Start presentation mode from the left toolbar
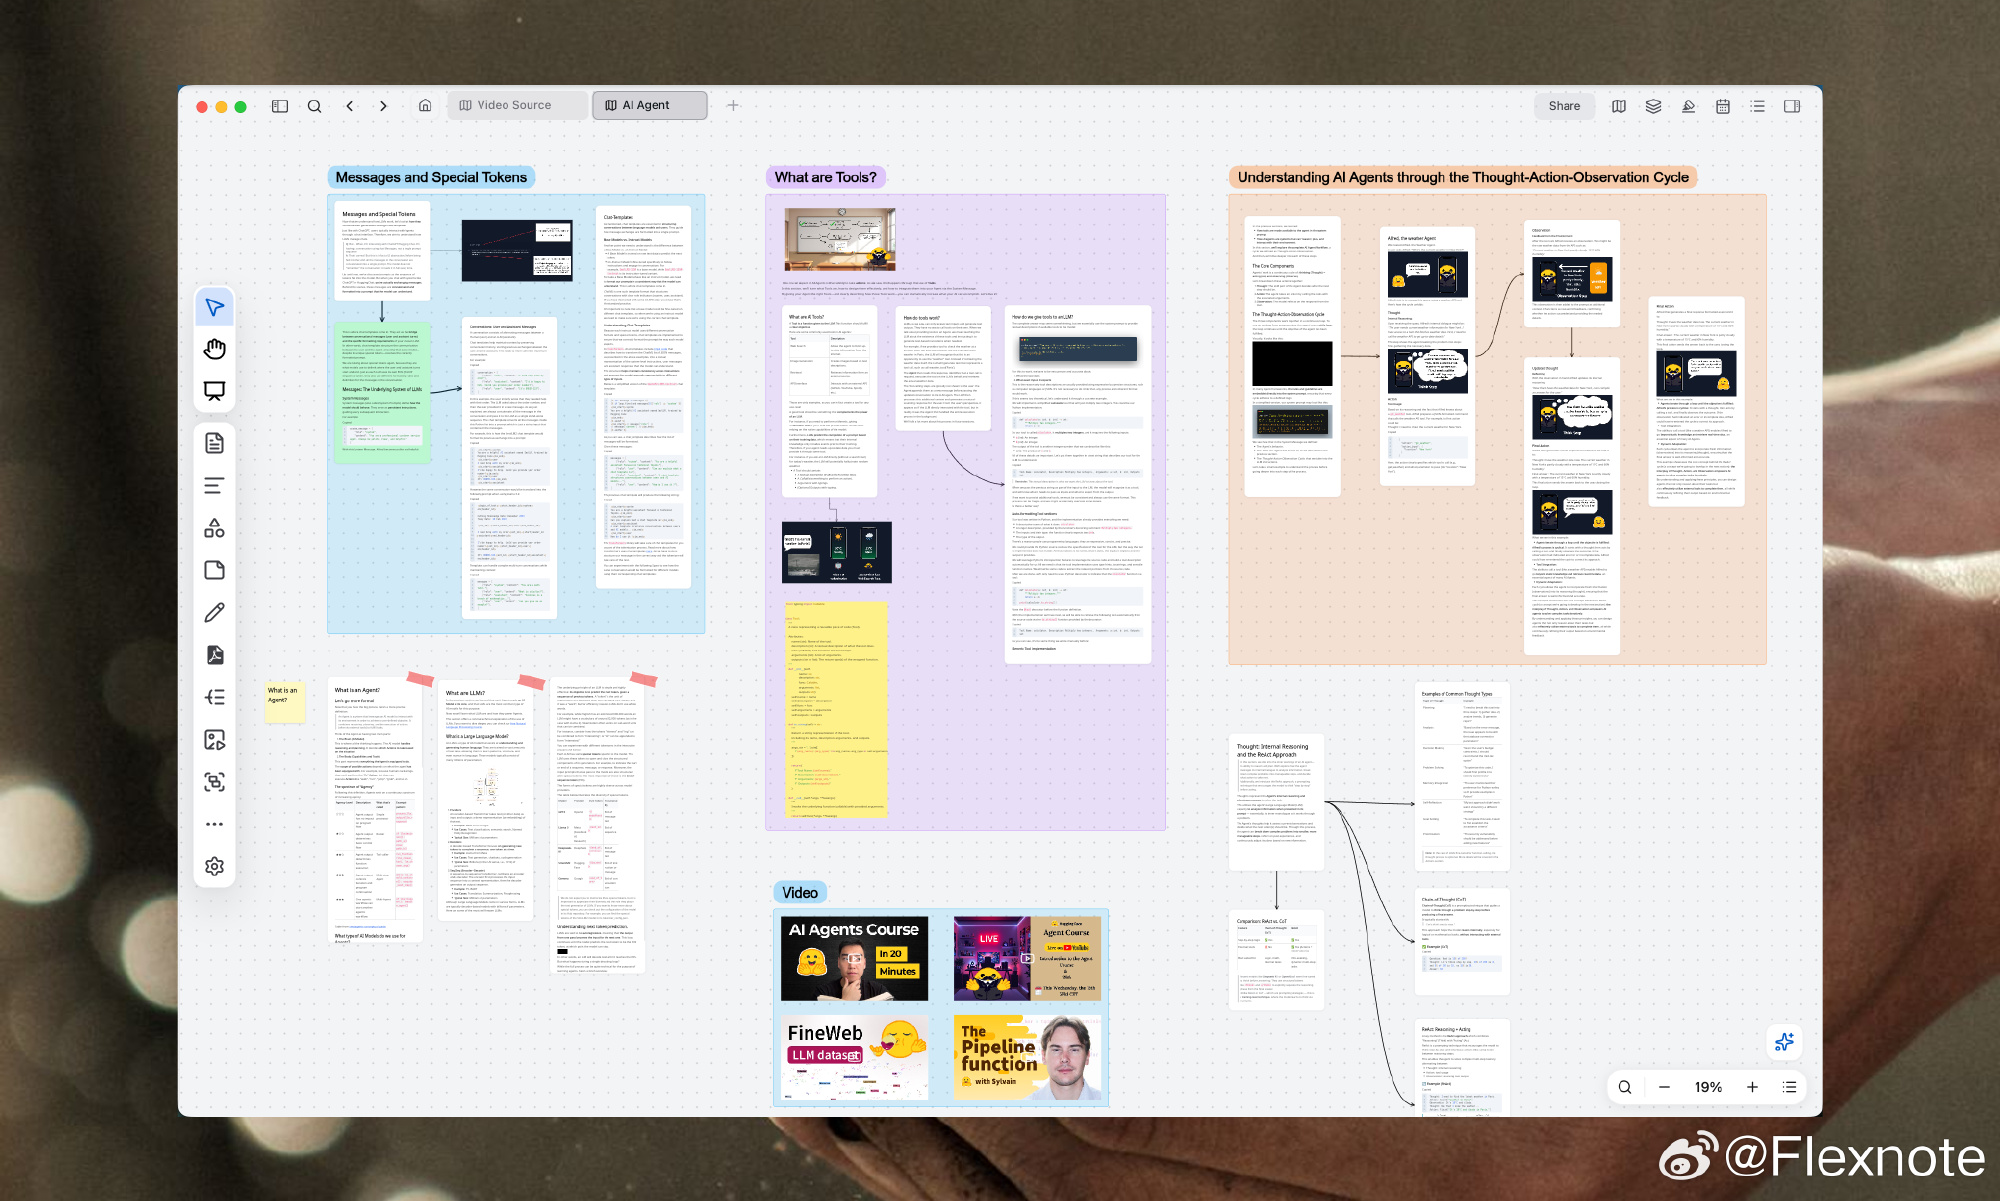This screenshot has height=1201, width=2000. click(214, 391)
